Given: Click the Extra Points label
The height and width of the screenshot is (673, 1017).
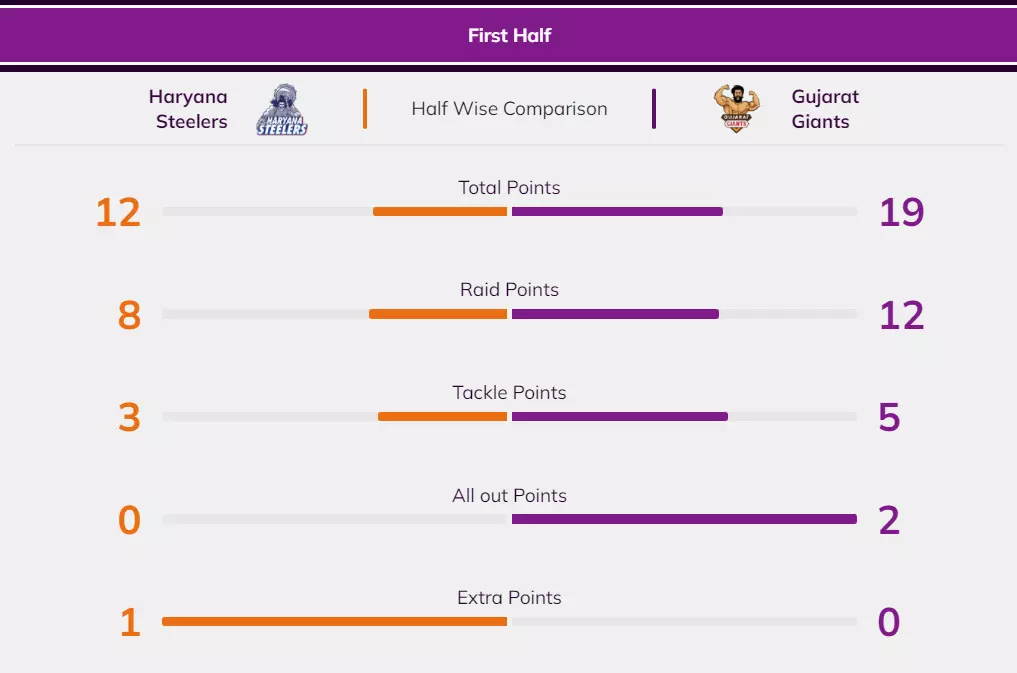Looking at the screenshot, I should (509, 598).
